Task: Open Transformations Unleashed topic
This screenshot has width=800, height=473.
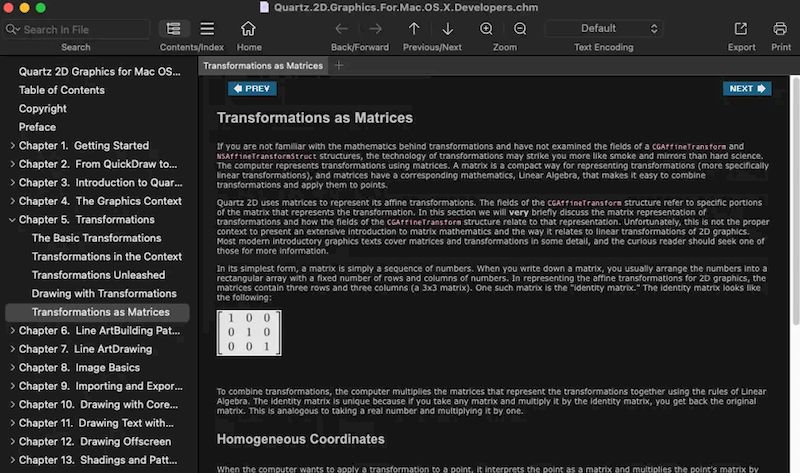Action: pyautogui.click(x=98, y=275)
